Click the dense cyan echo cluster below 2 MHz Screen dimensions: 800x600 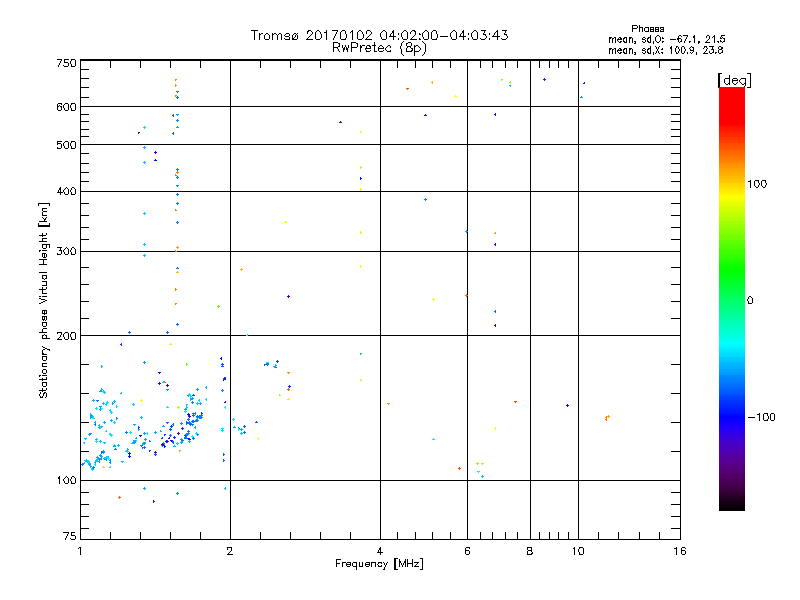pos(145,429)
